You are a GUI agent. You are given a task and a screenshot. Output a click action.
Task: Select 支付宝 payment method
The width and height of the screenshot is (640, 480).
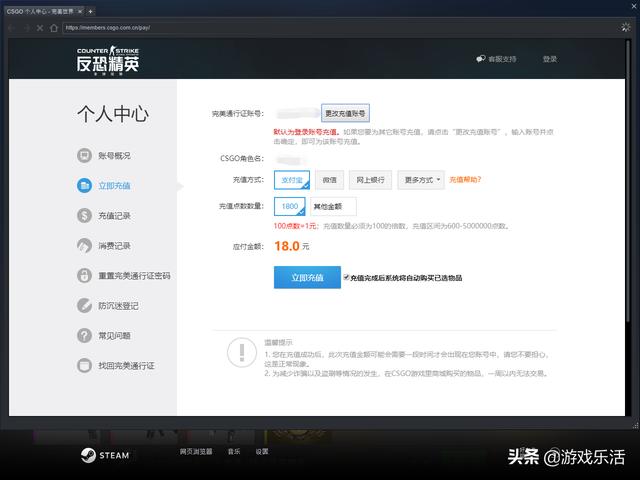[292, 180]
